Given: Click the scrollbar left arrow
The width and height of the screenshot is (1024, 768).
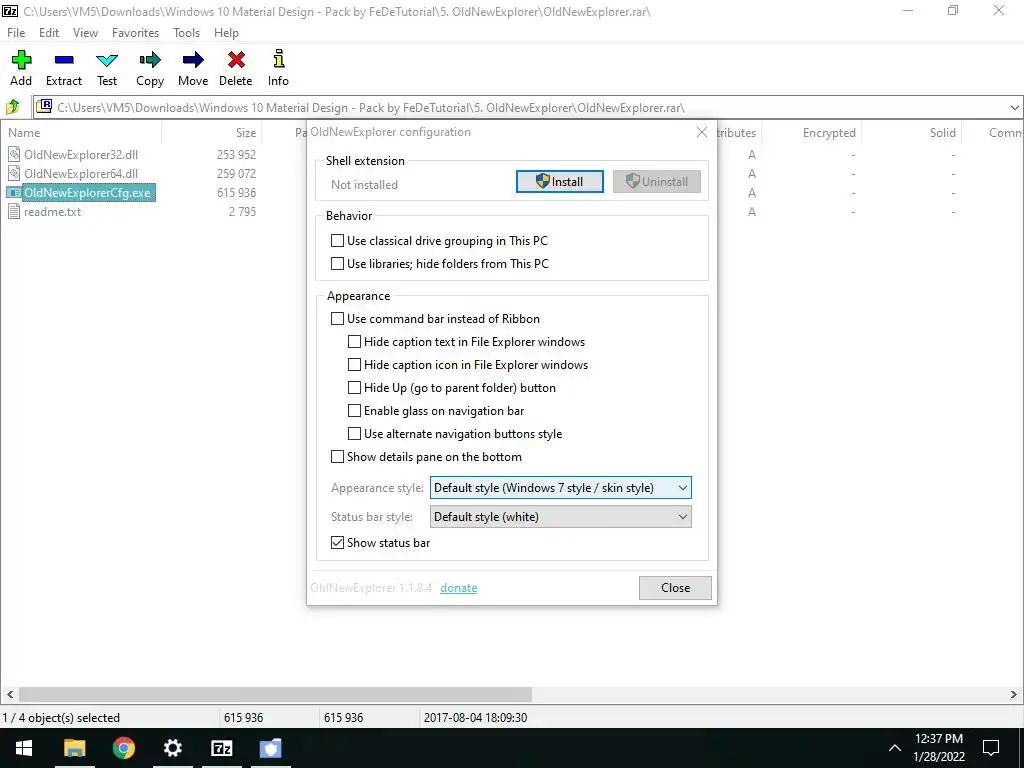Looking at the screenshot, I should point(9,694).
